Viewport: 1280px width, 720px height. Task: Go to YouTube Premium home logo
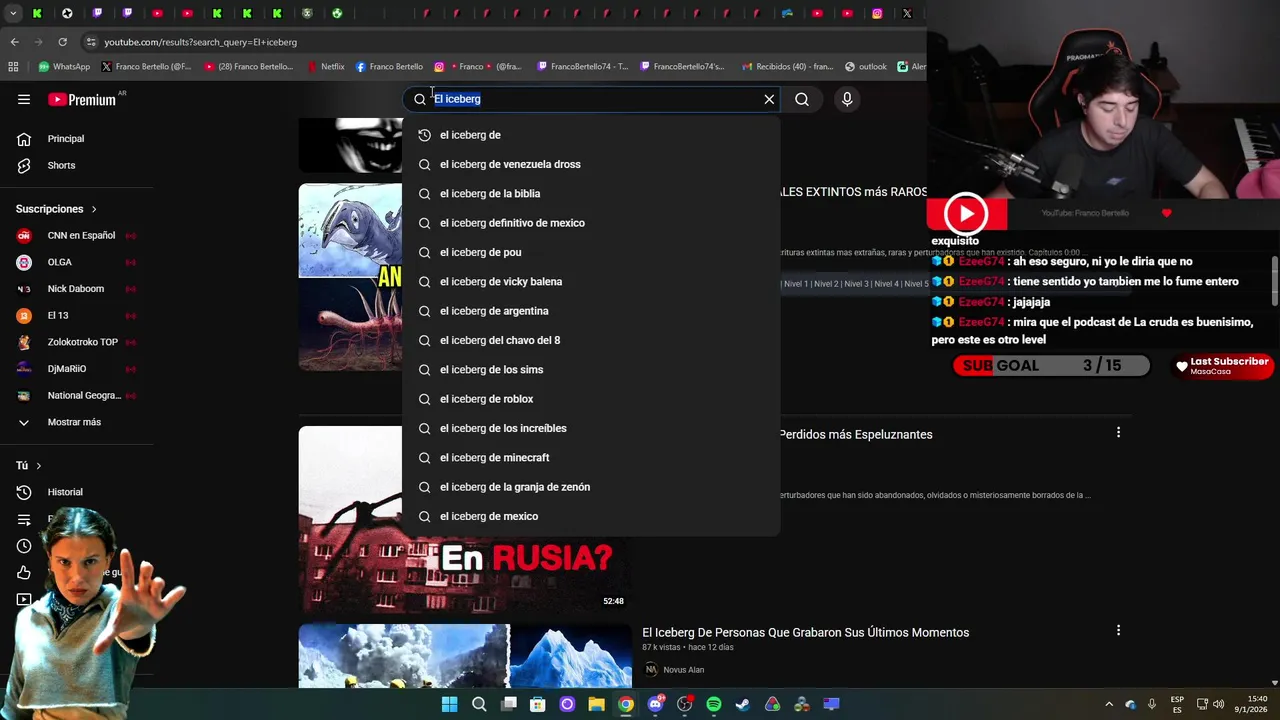point(82,99)
